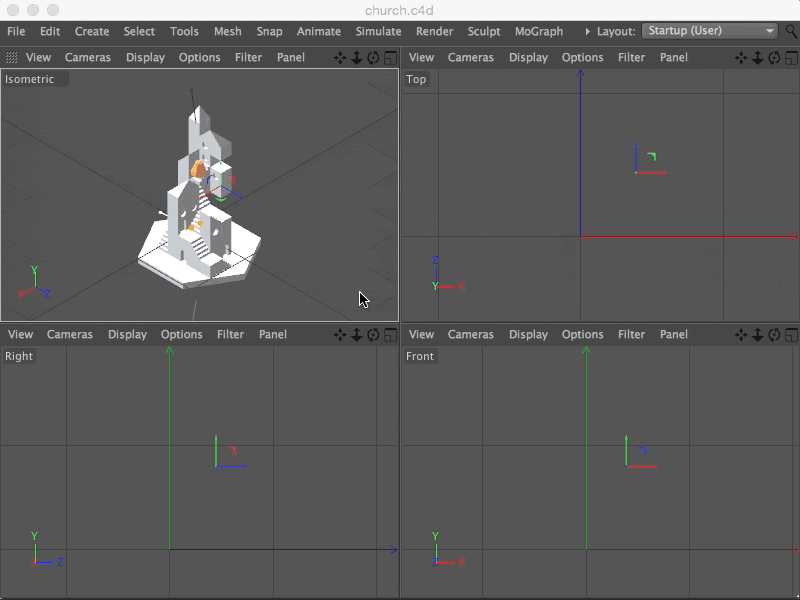
Task: Click the rotate camera icon in the Top viewport
Action: point(772,57)
